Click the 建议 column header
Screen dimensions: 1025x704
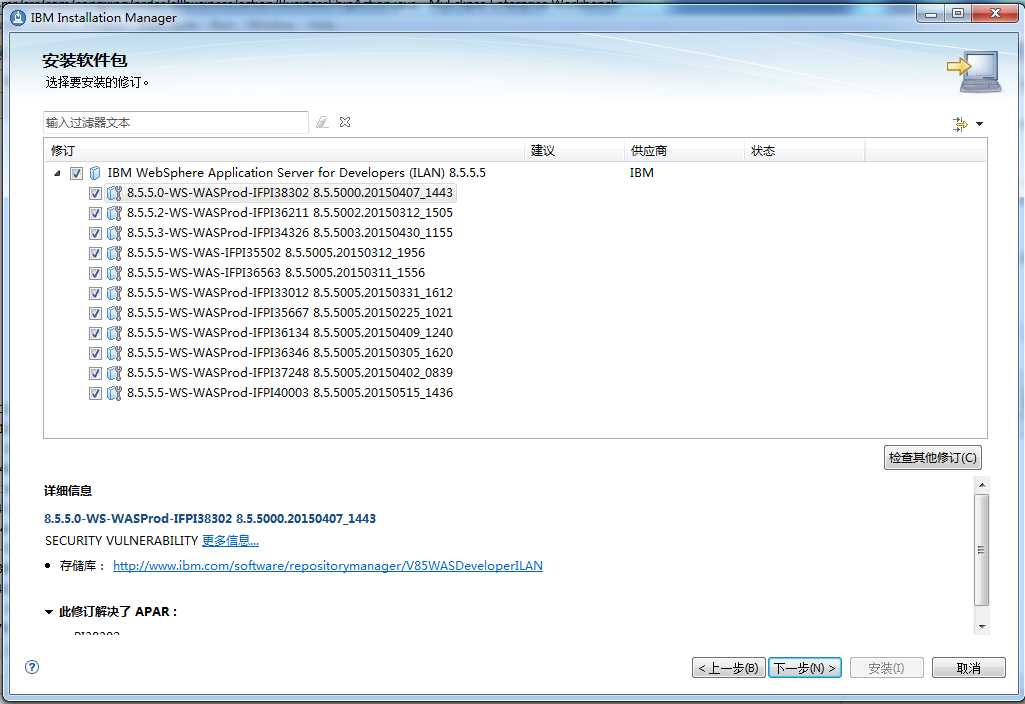[x=575, y=150]
